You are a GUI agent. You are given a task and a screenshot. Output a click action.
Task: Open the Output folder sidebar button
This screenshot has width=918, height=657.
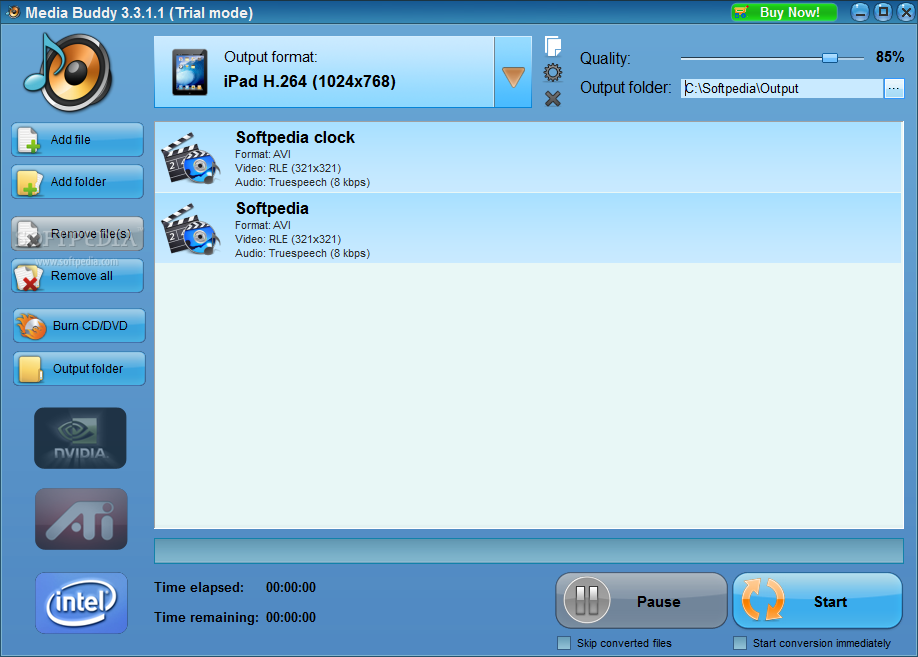click(79, 369)
